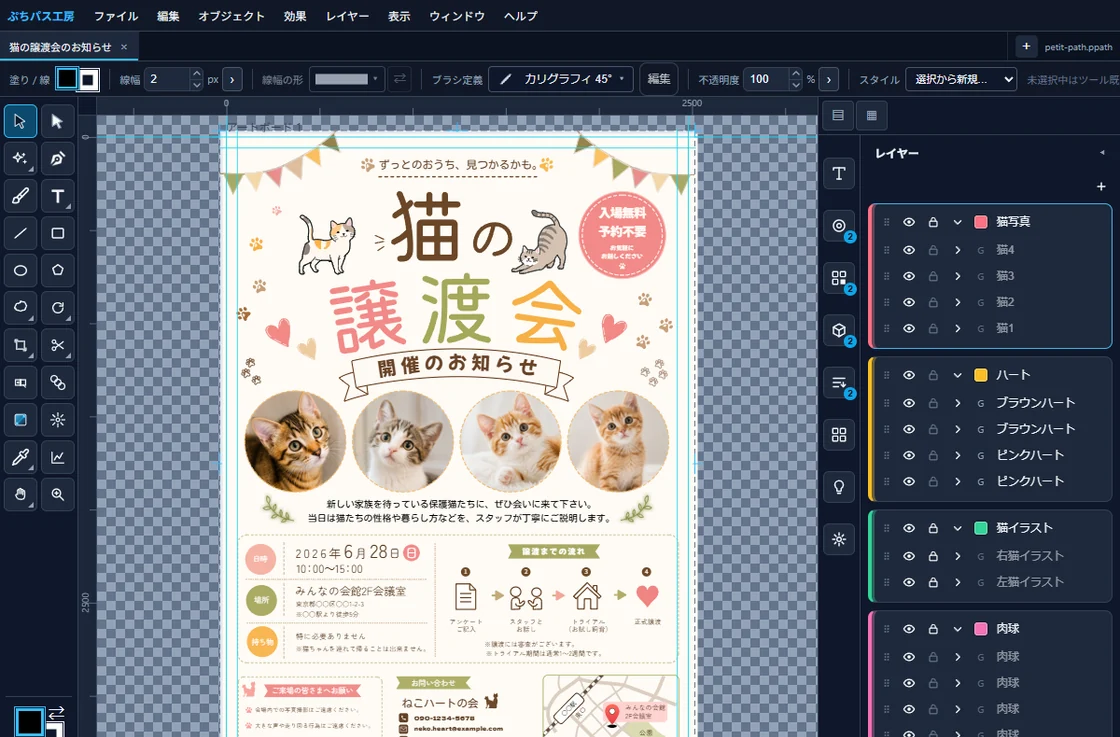Screen dimensions: 1120x737
Task: Collapse the 肉球 layer group
Action: coord(957,629)
